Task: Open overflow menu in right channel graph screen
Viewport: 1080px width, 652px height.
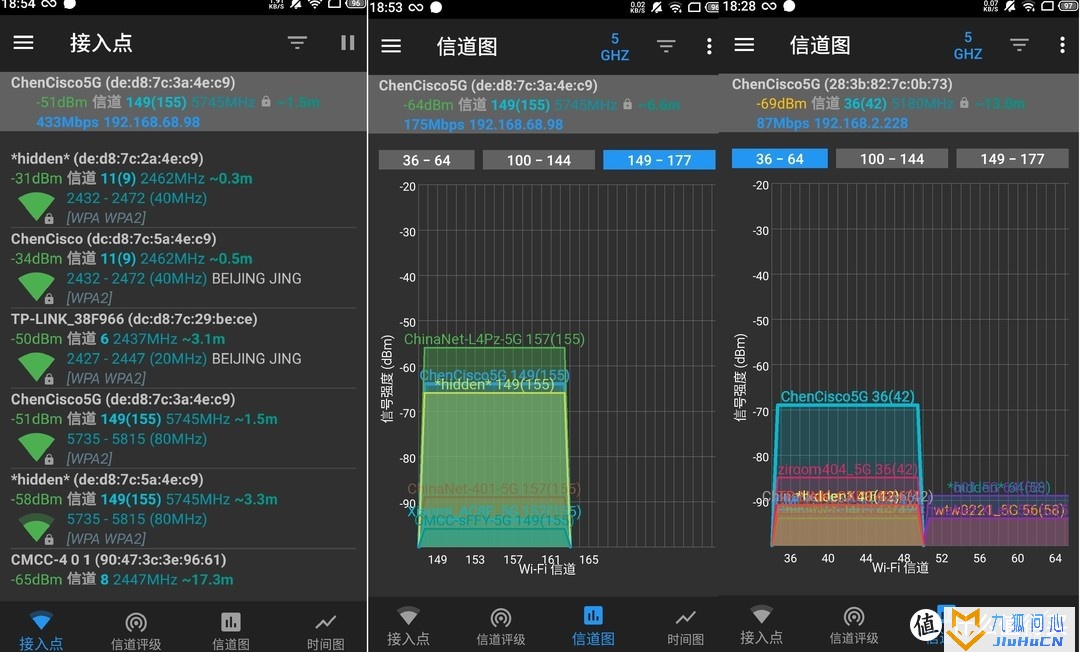Action: (1062, 45)
